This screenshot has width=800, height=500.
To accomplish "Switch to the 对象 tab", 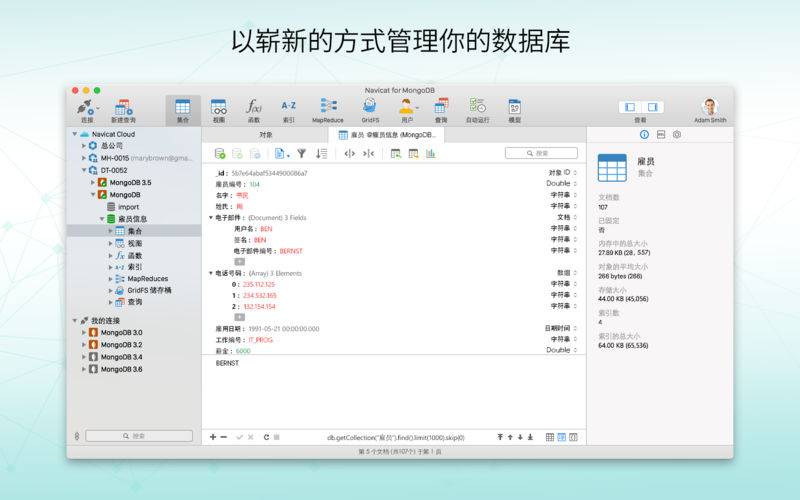I will 265,135.
